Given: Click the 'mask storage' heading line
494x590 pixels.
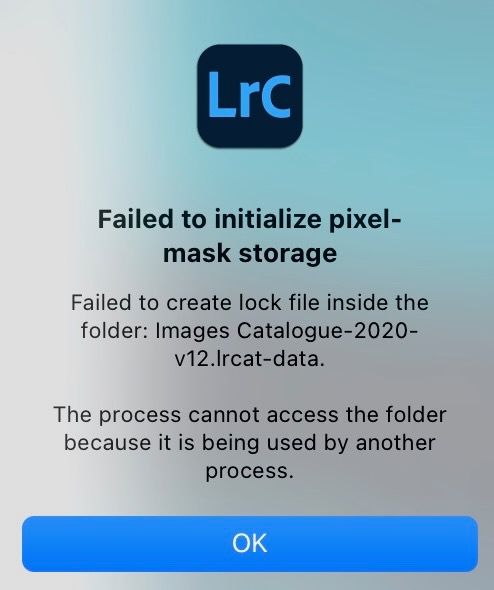Looking at the screenshot, I should coord(250,253).
